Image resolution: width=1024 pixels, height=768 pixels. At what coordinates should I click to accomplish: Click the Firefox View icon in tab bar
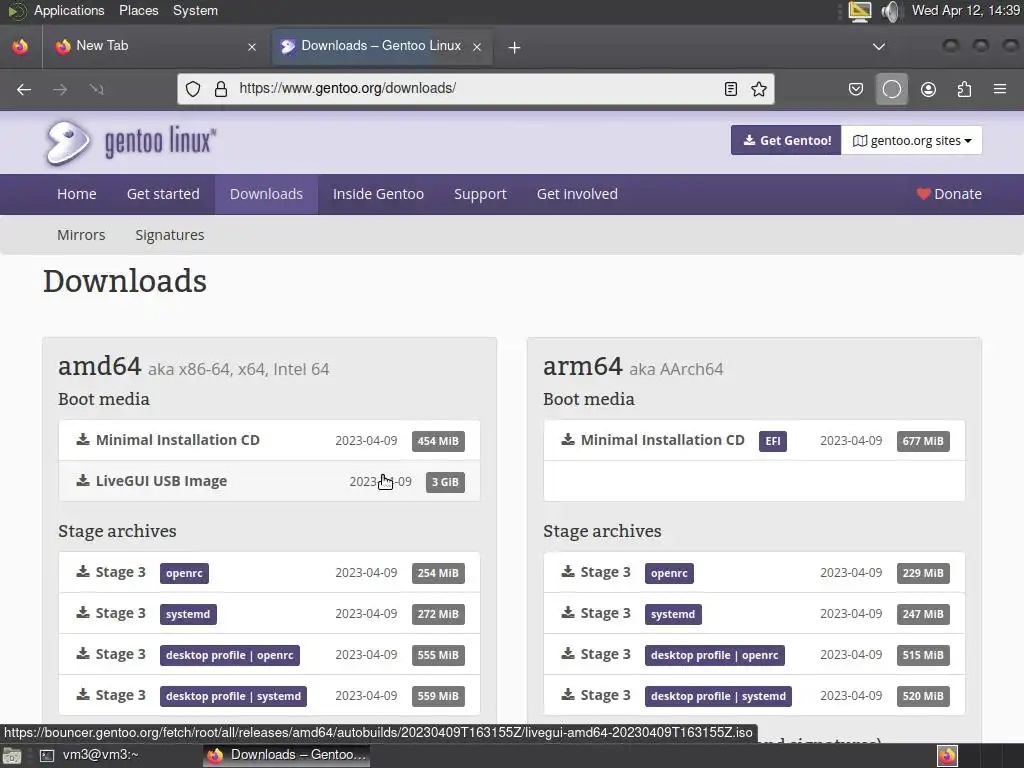pos(20,46)
